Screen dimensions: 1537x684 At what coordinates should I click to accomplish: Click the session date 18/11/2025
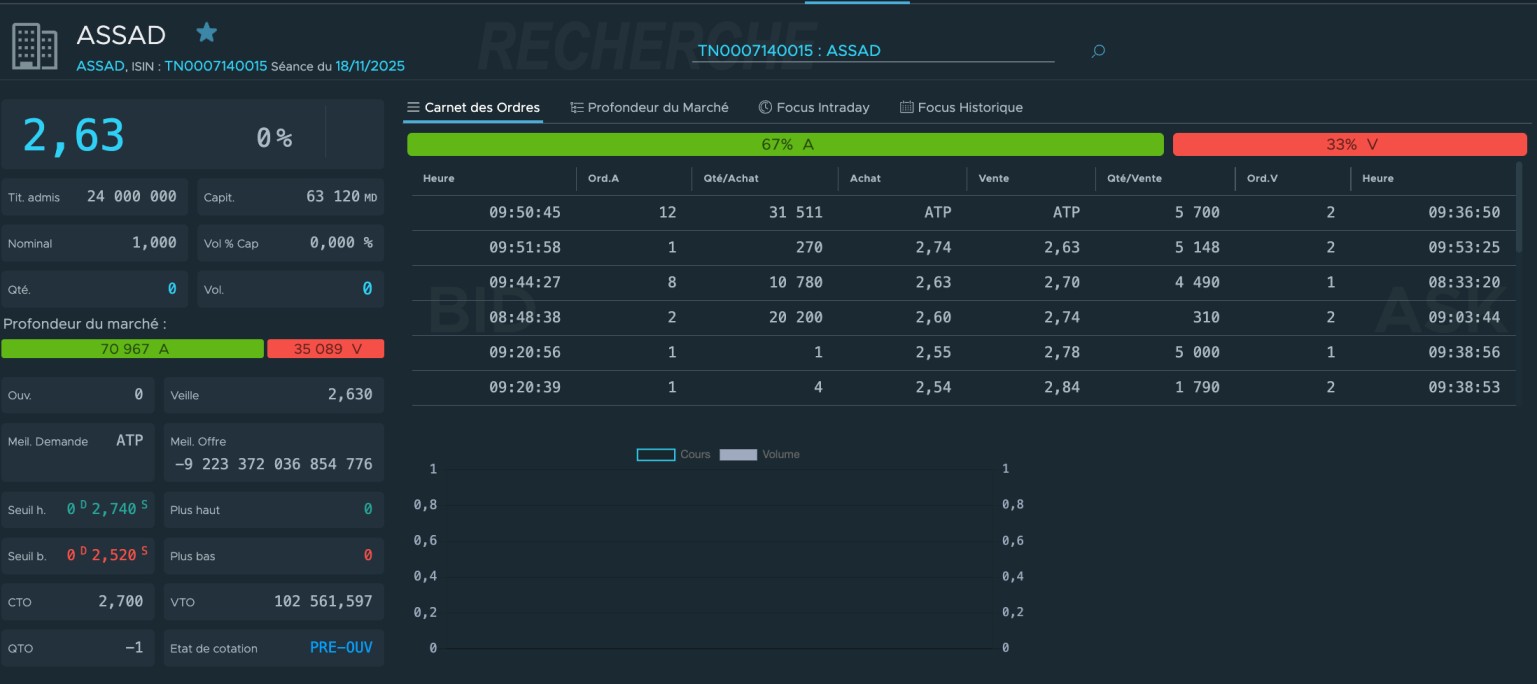370,66
